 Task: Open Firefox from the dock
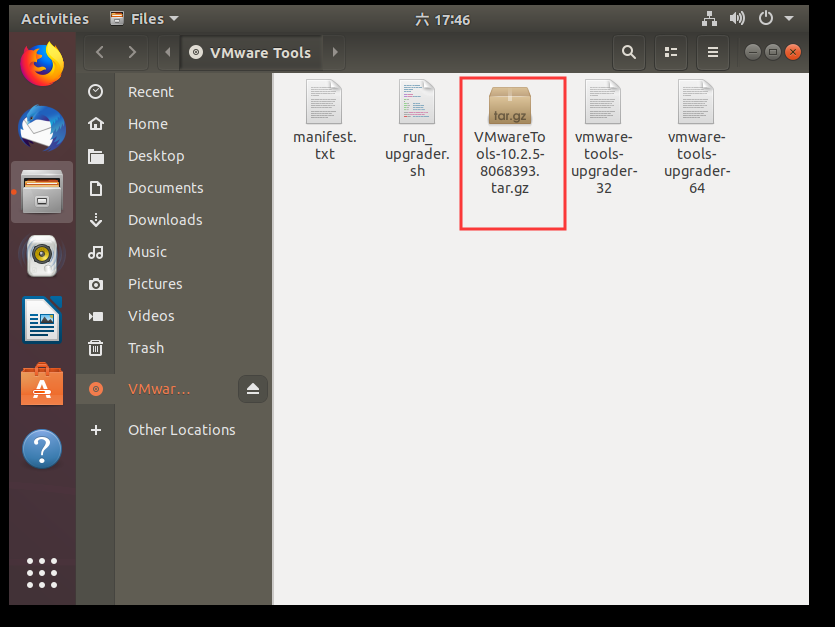(x=42, y=64)
